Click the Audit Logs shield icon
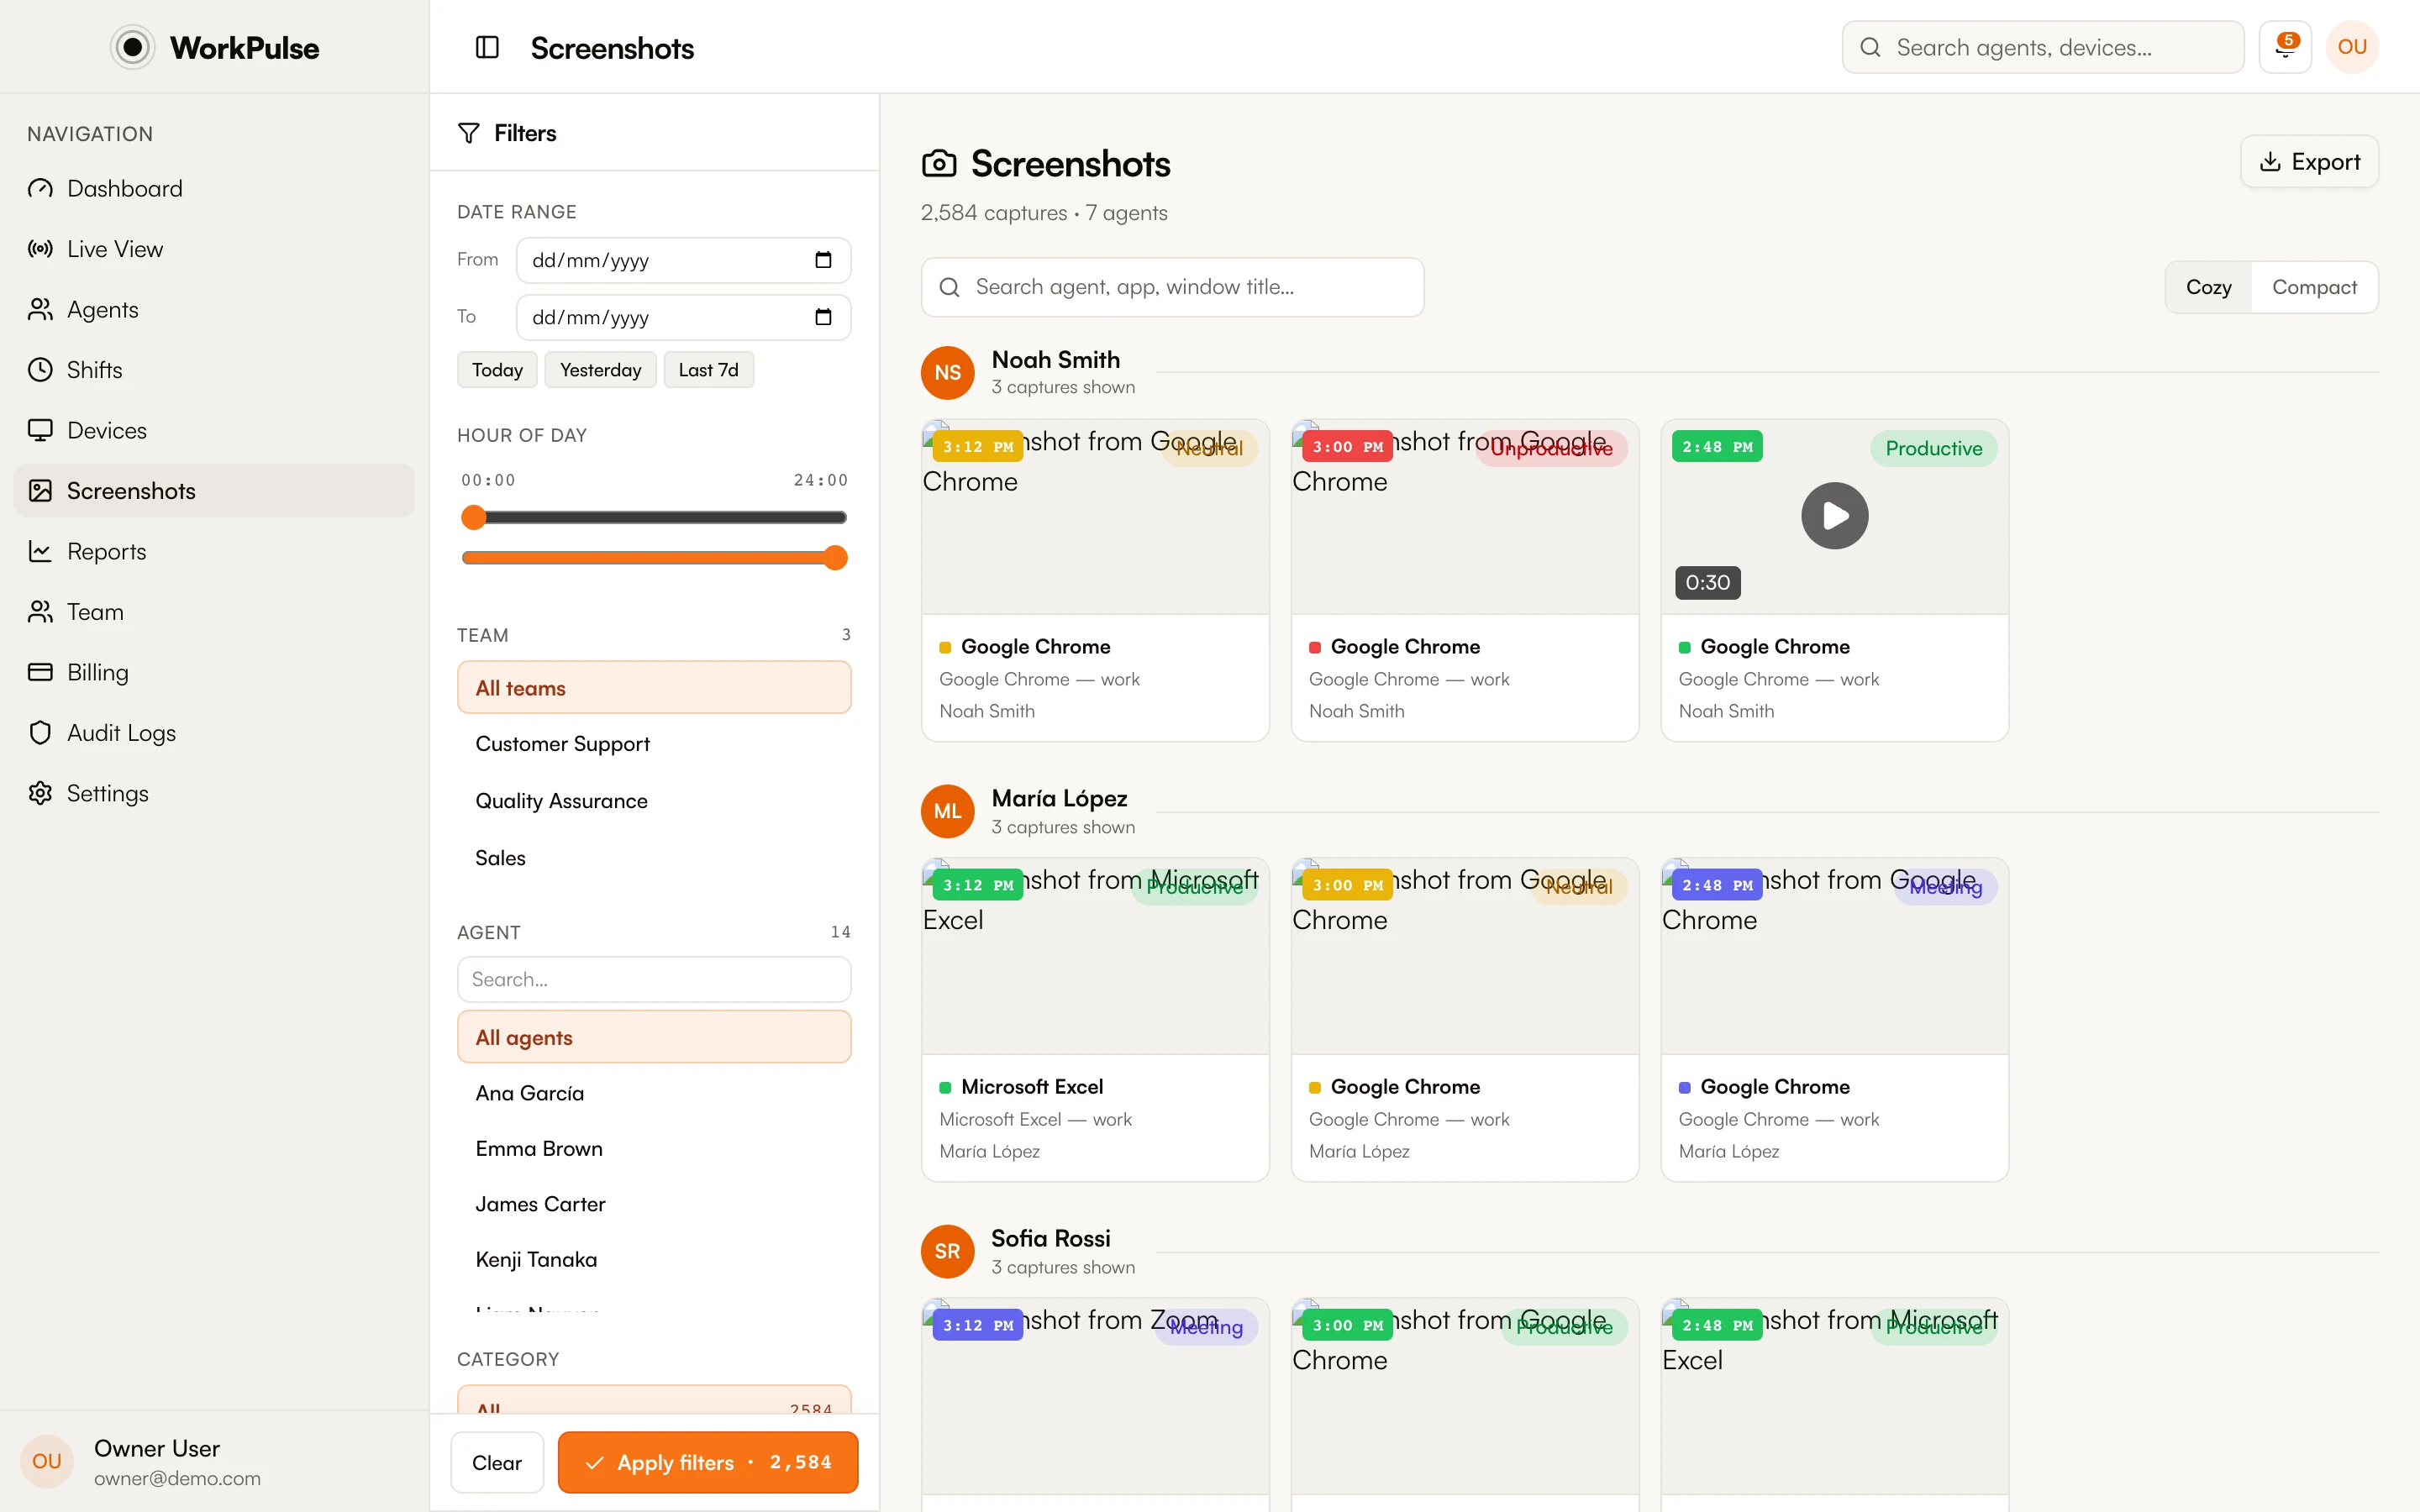Image resolution: width=2420 pixels, height=1512 pixels. (40, 733)
